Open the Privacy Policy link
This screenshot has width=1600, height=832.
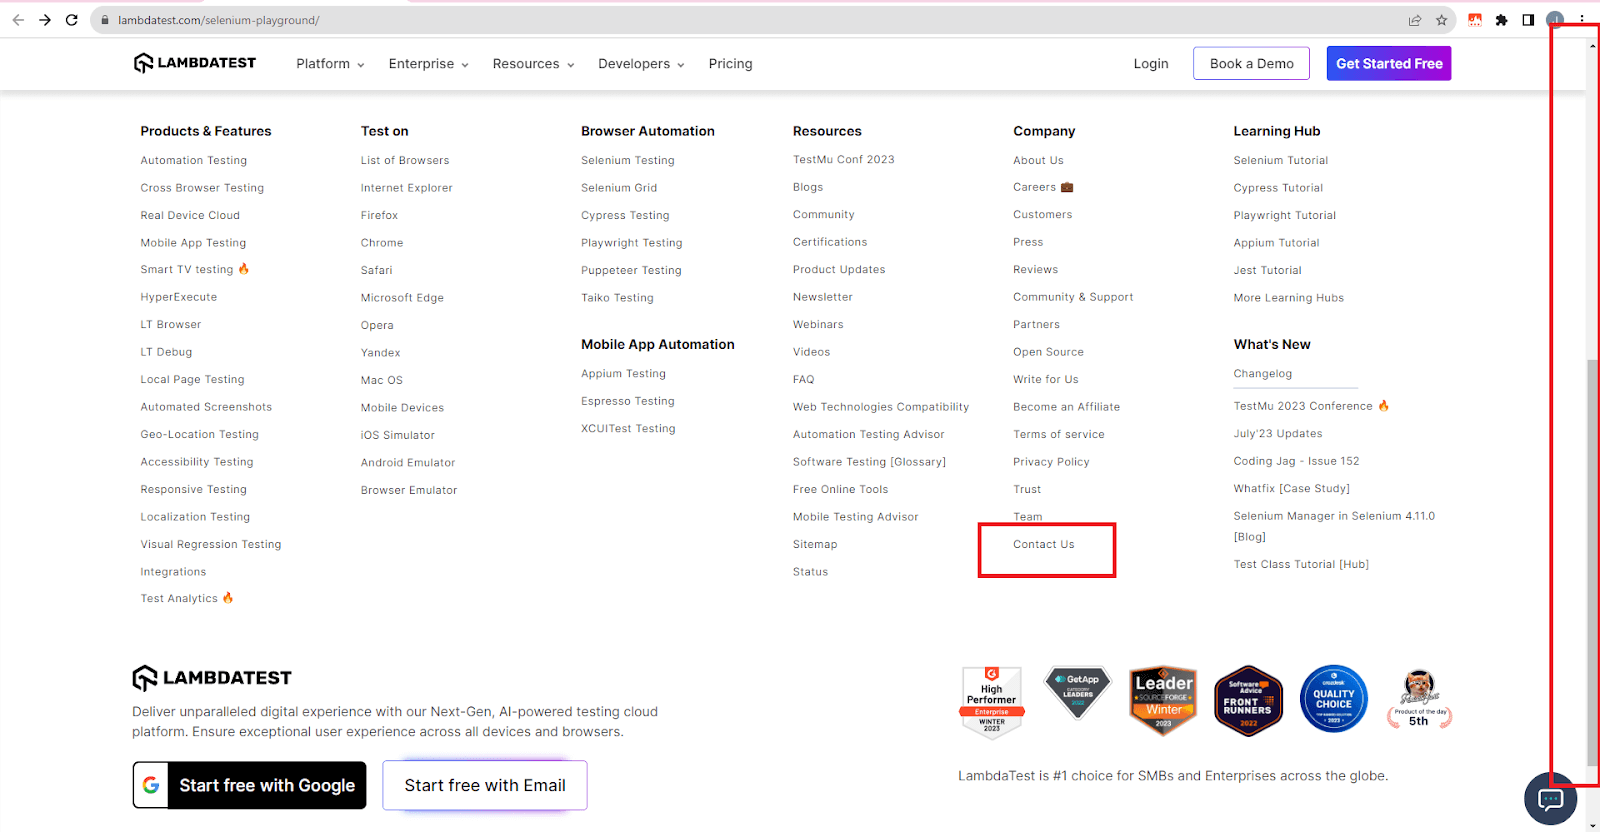pos(1051,462)
